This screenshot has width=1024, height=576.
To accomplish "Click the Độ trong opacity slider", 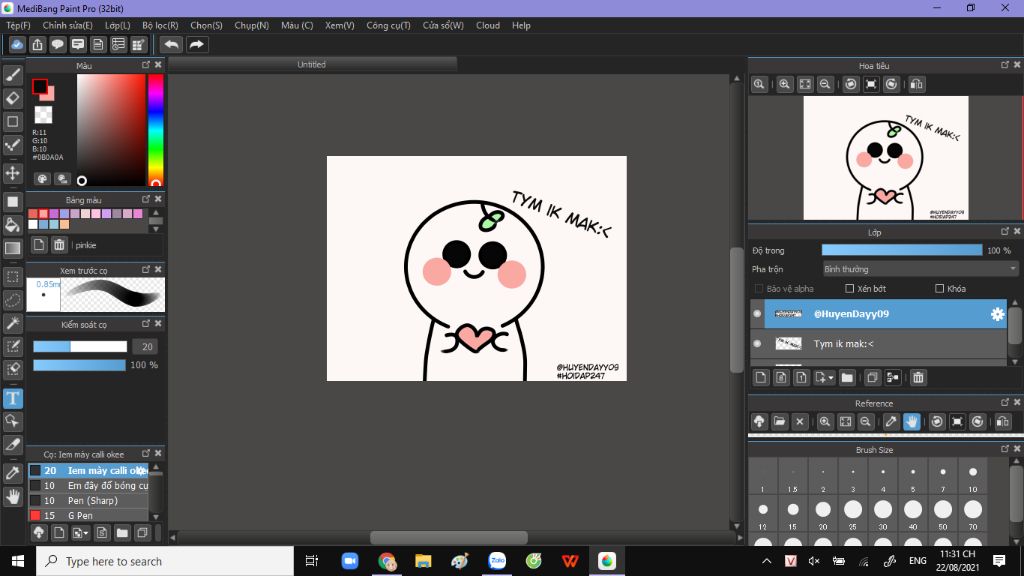I will tap(902, 250).
